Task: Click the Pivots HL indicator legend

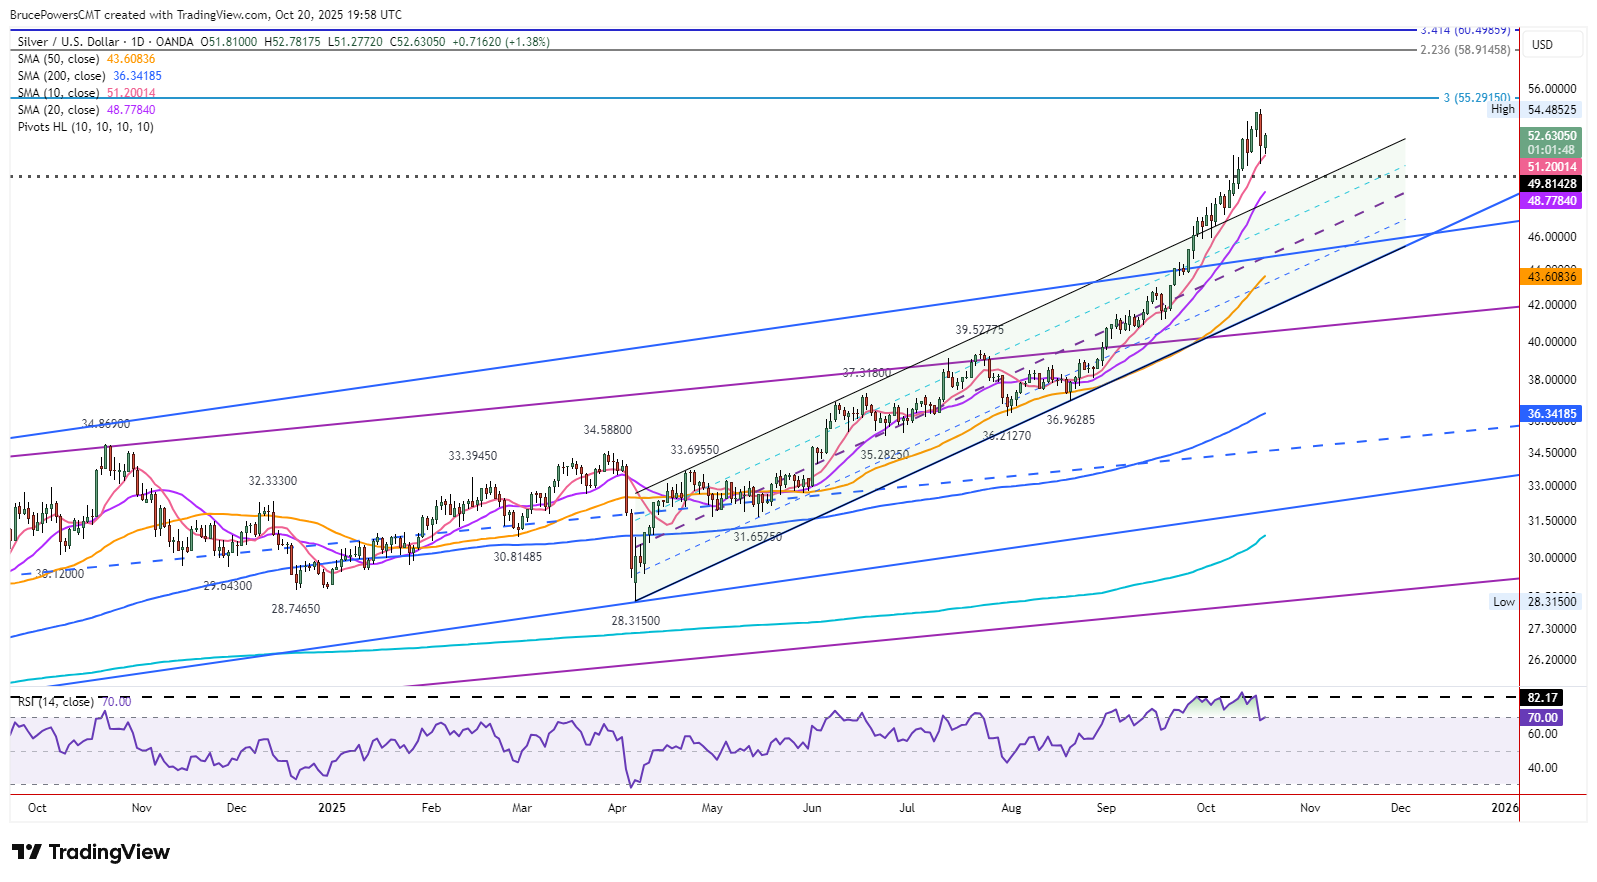Action: click(85, 127)
